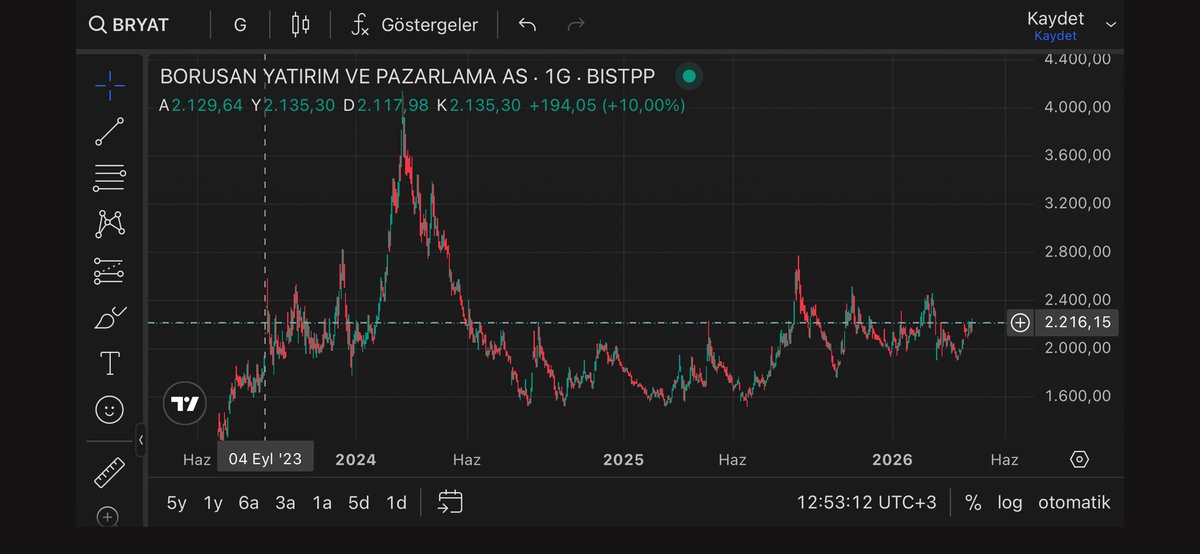1200x554 pixels.
Task: Redo the last chart action
Action: 576,25
